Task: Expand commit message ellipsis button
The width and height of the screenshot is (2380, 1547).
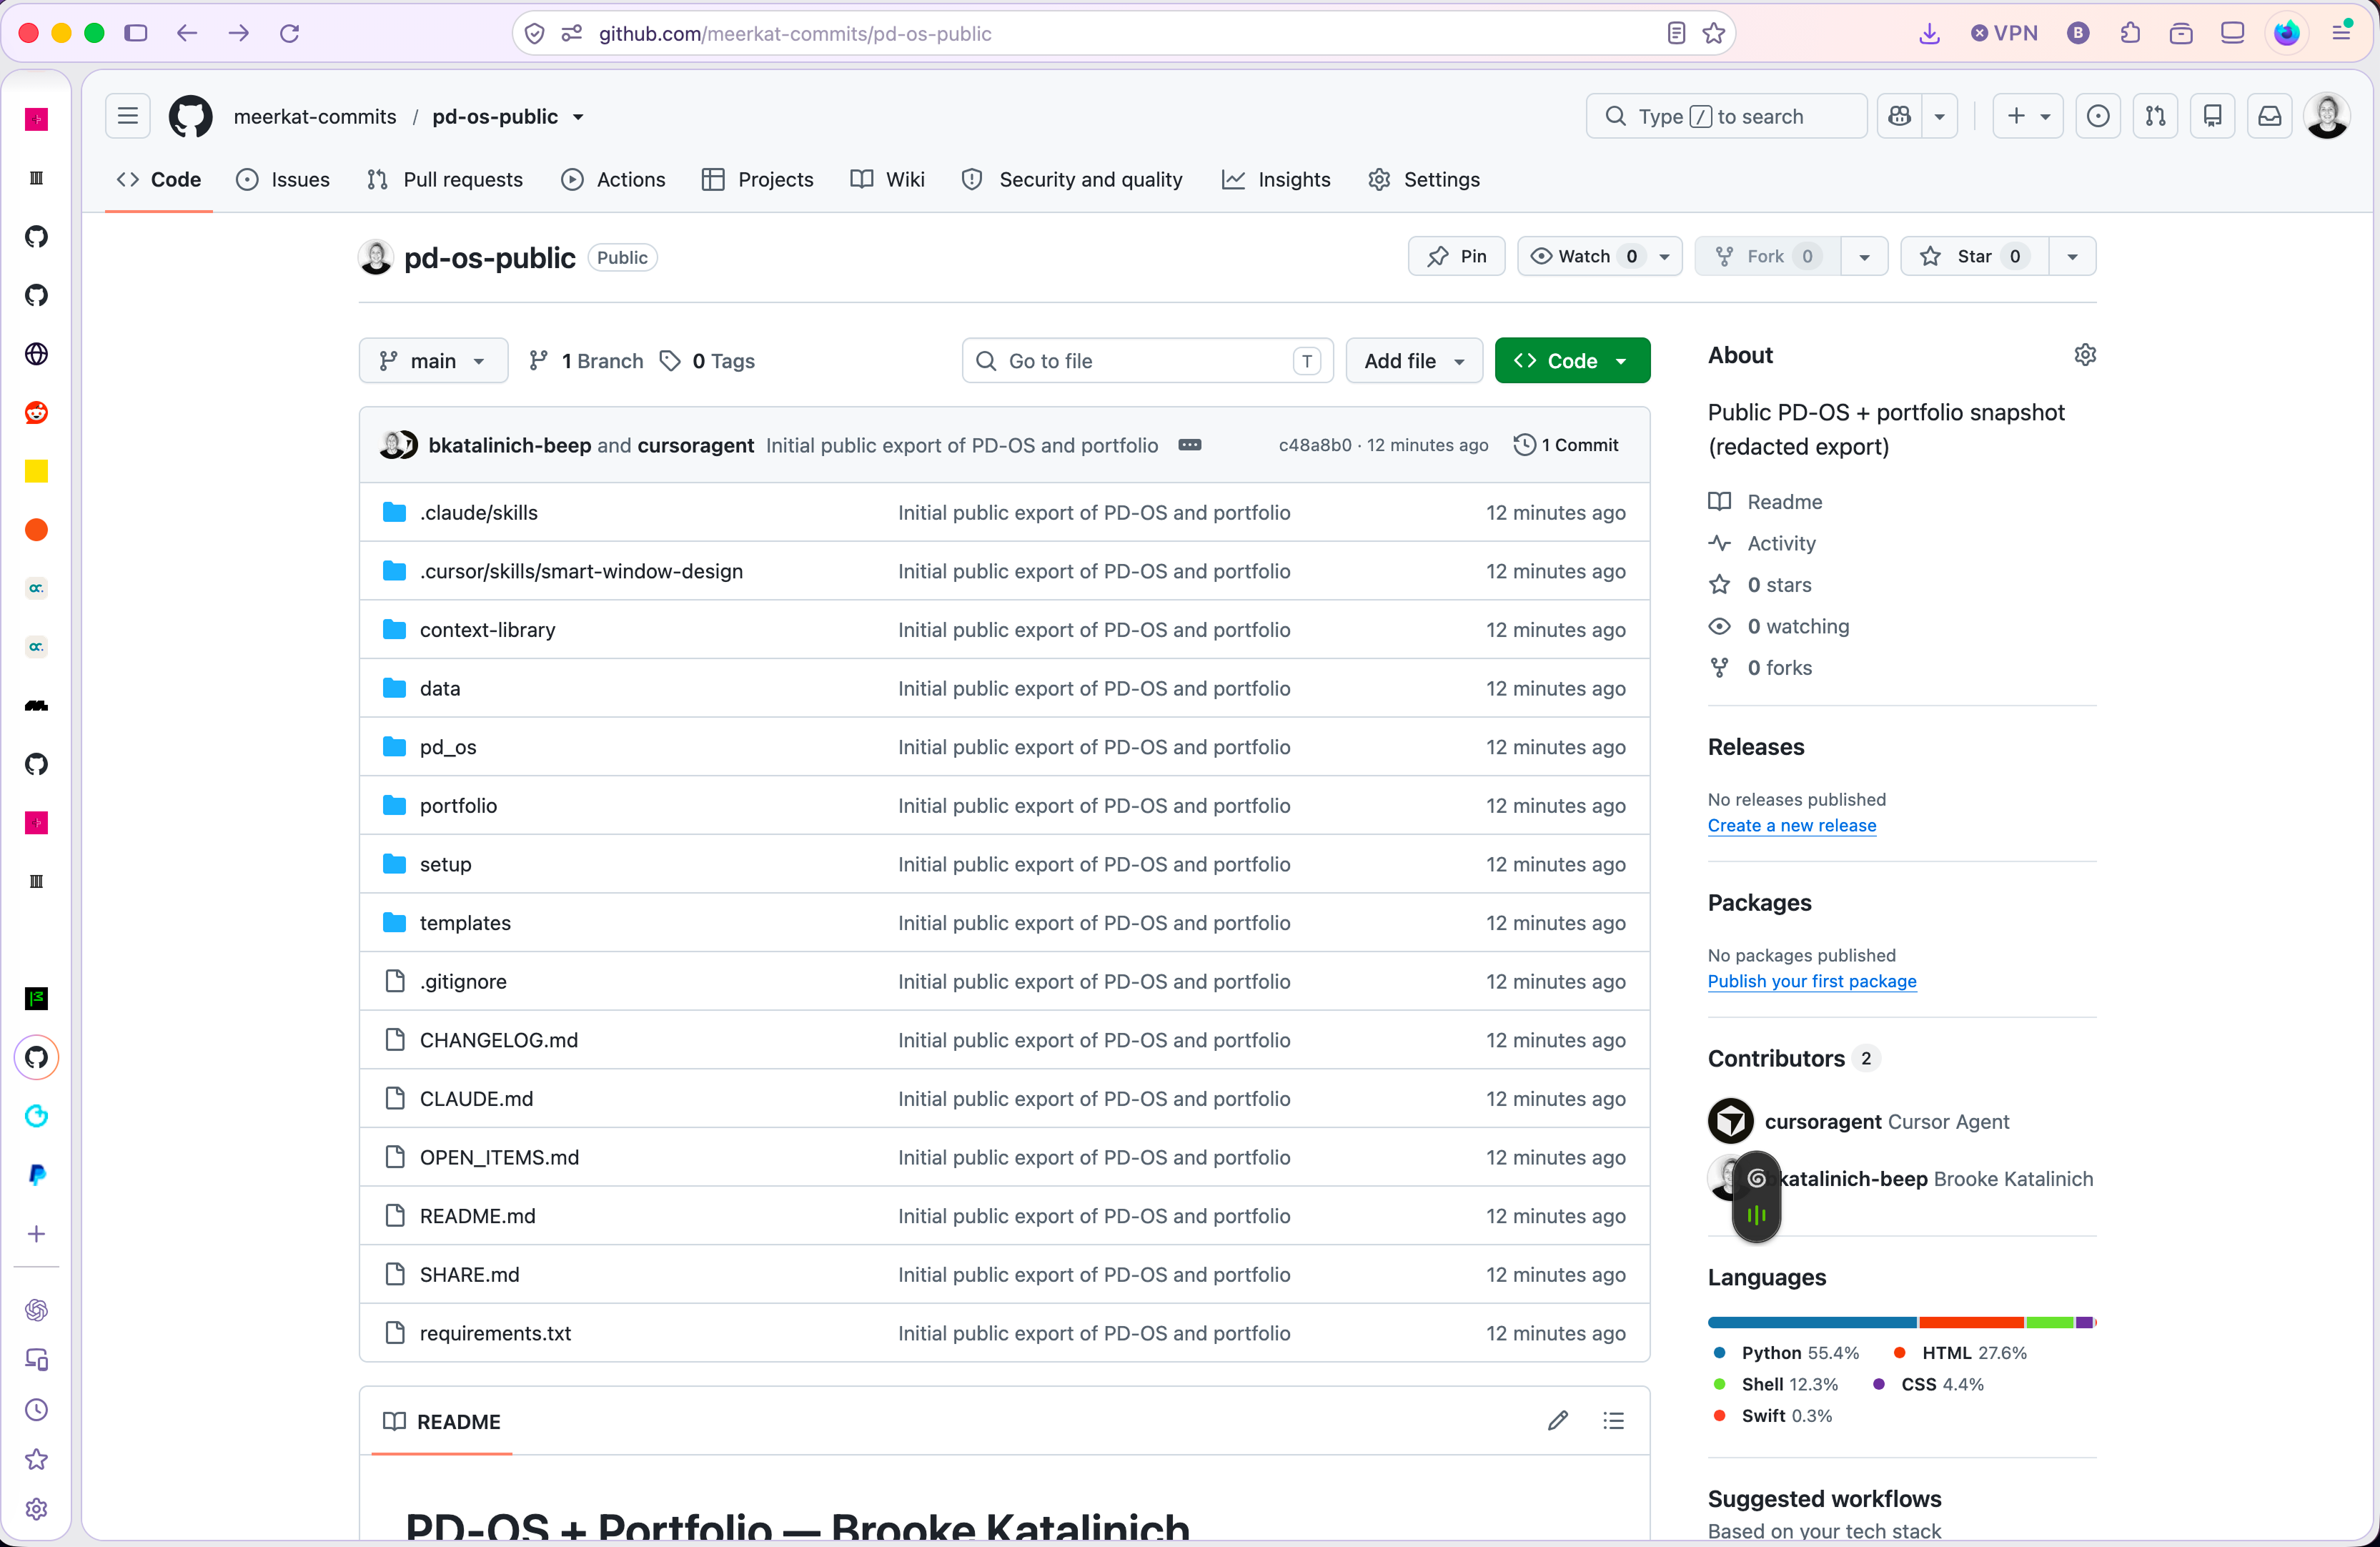Action: tap(1189, 445)
